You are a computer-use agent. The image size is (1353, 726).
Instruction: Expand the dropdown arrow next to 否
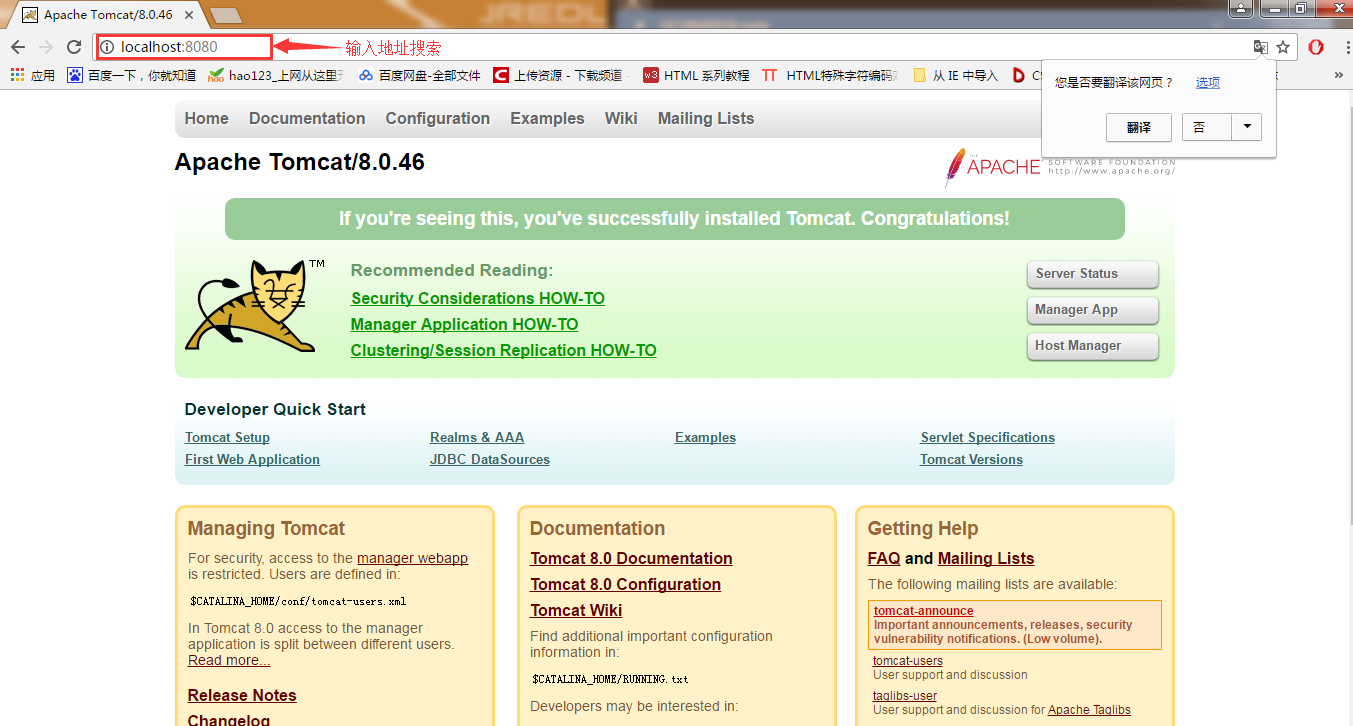pos(1247,127)
